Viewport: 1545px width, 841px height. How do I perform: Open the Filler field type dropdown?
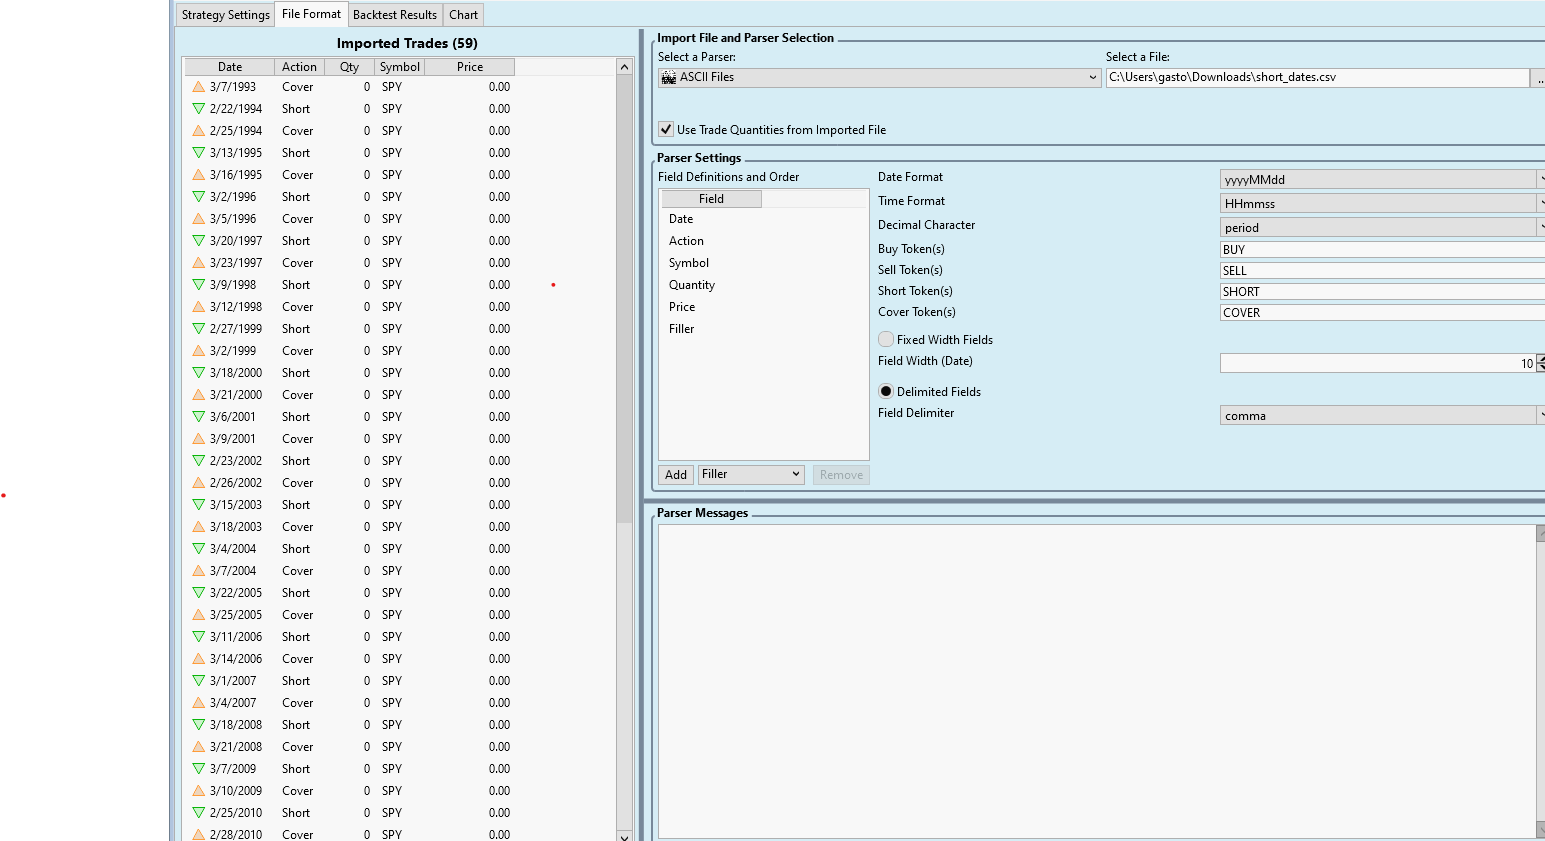click(x=751, y=474)
